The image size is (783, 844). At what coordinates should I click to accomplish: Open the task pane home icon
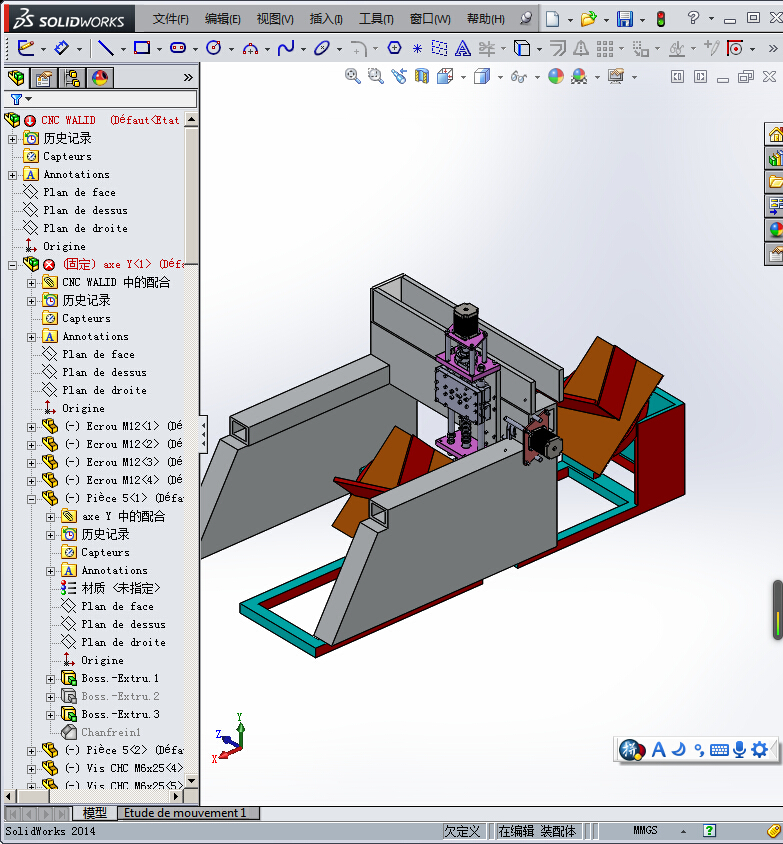(x=775, y=134)
